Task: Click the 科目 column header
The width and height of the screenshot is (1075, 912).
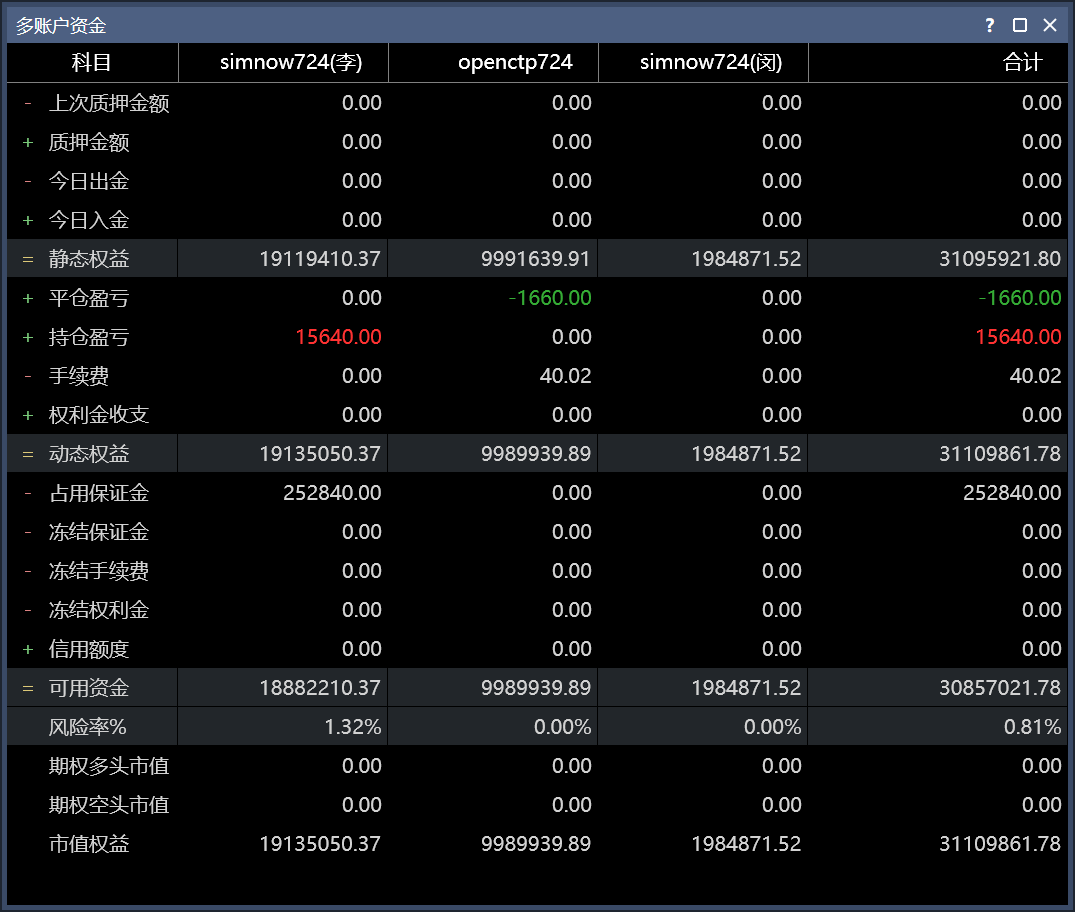Action: point(92,62)
